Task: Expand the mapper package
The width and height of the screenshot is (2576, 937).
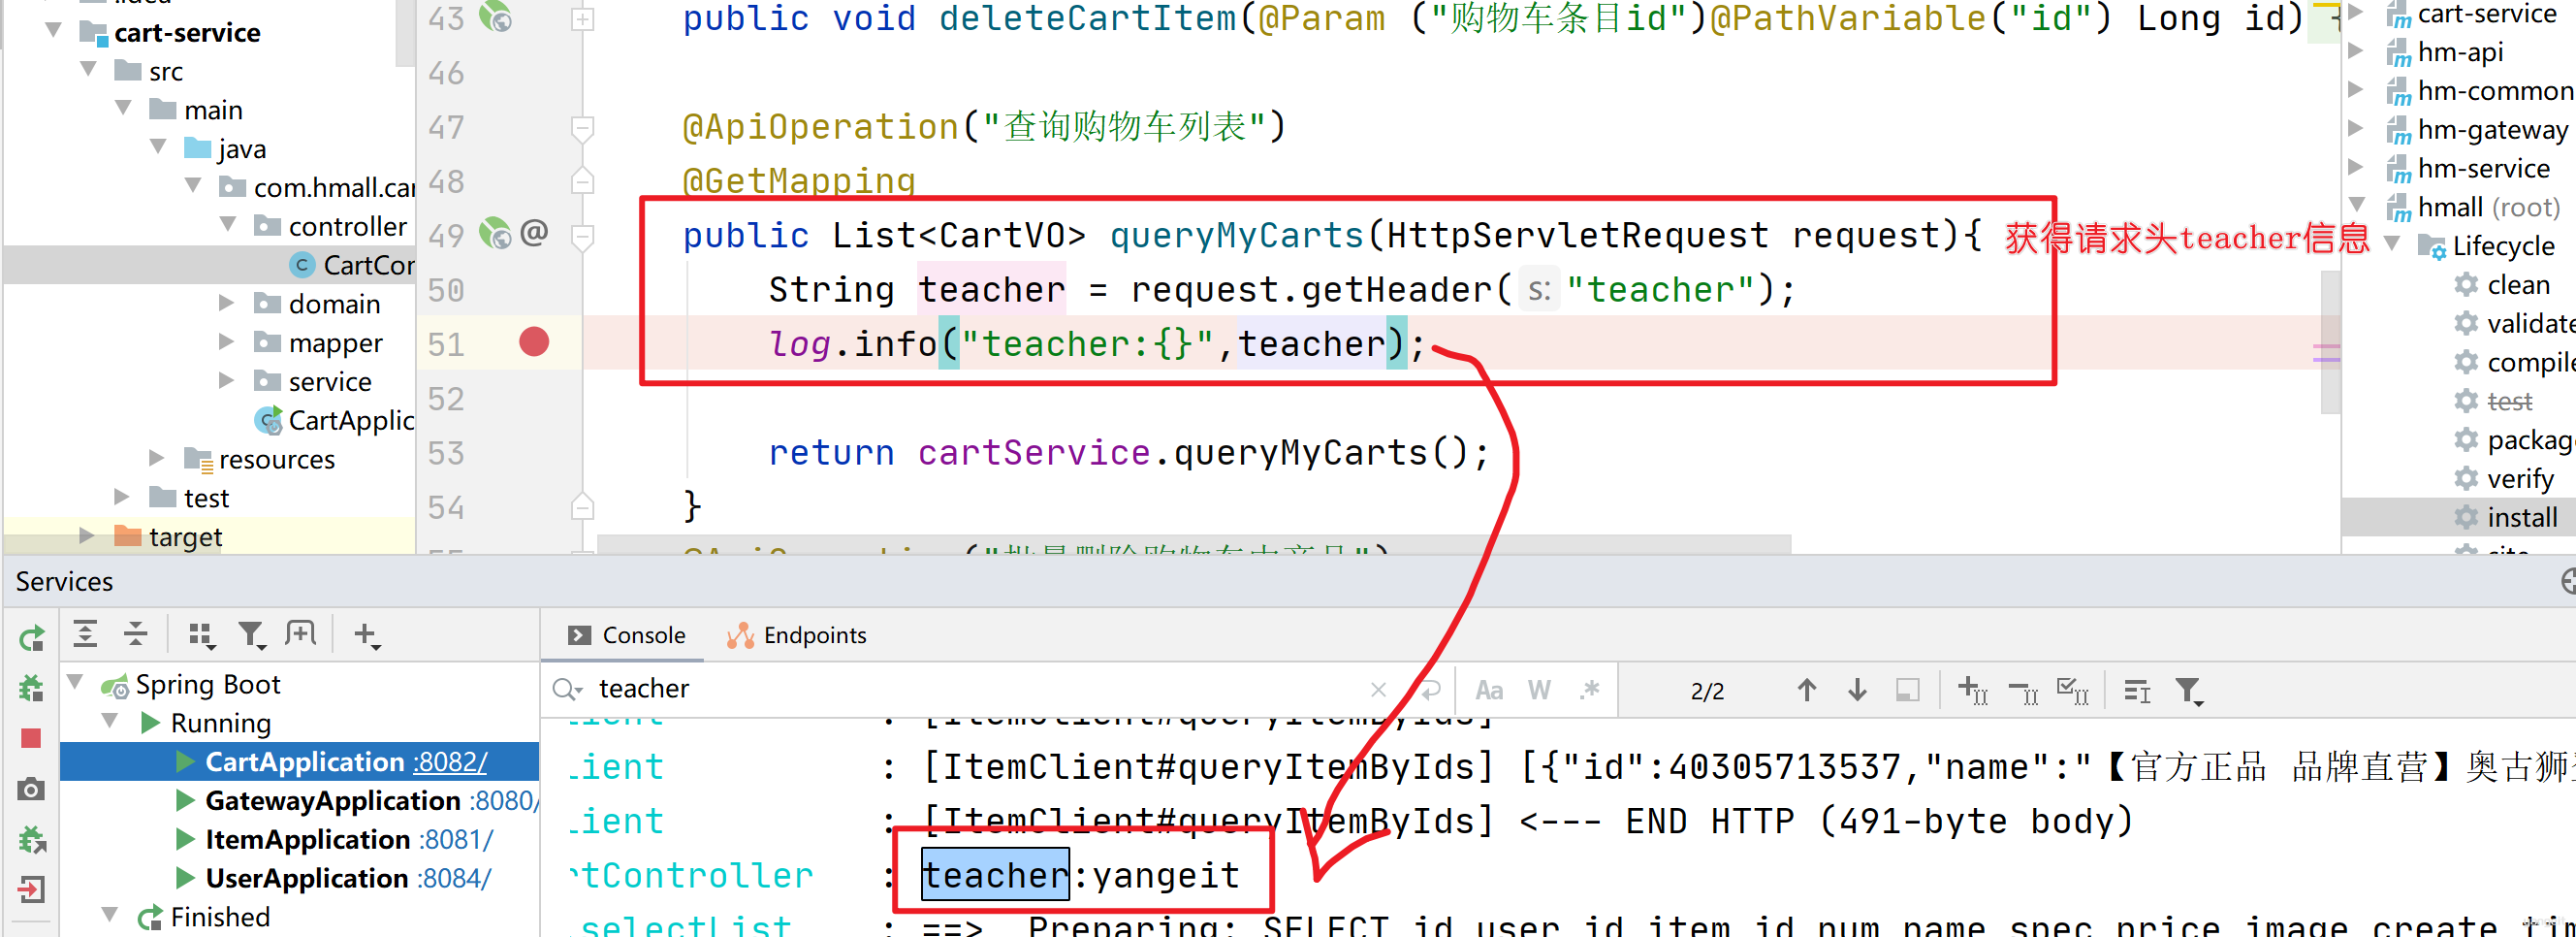Action: 227,341
